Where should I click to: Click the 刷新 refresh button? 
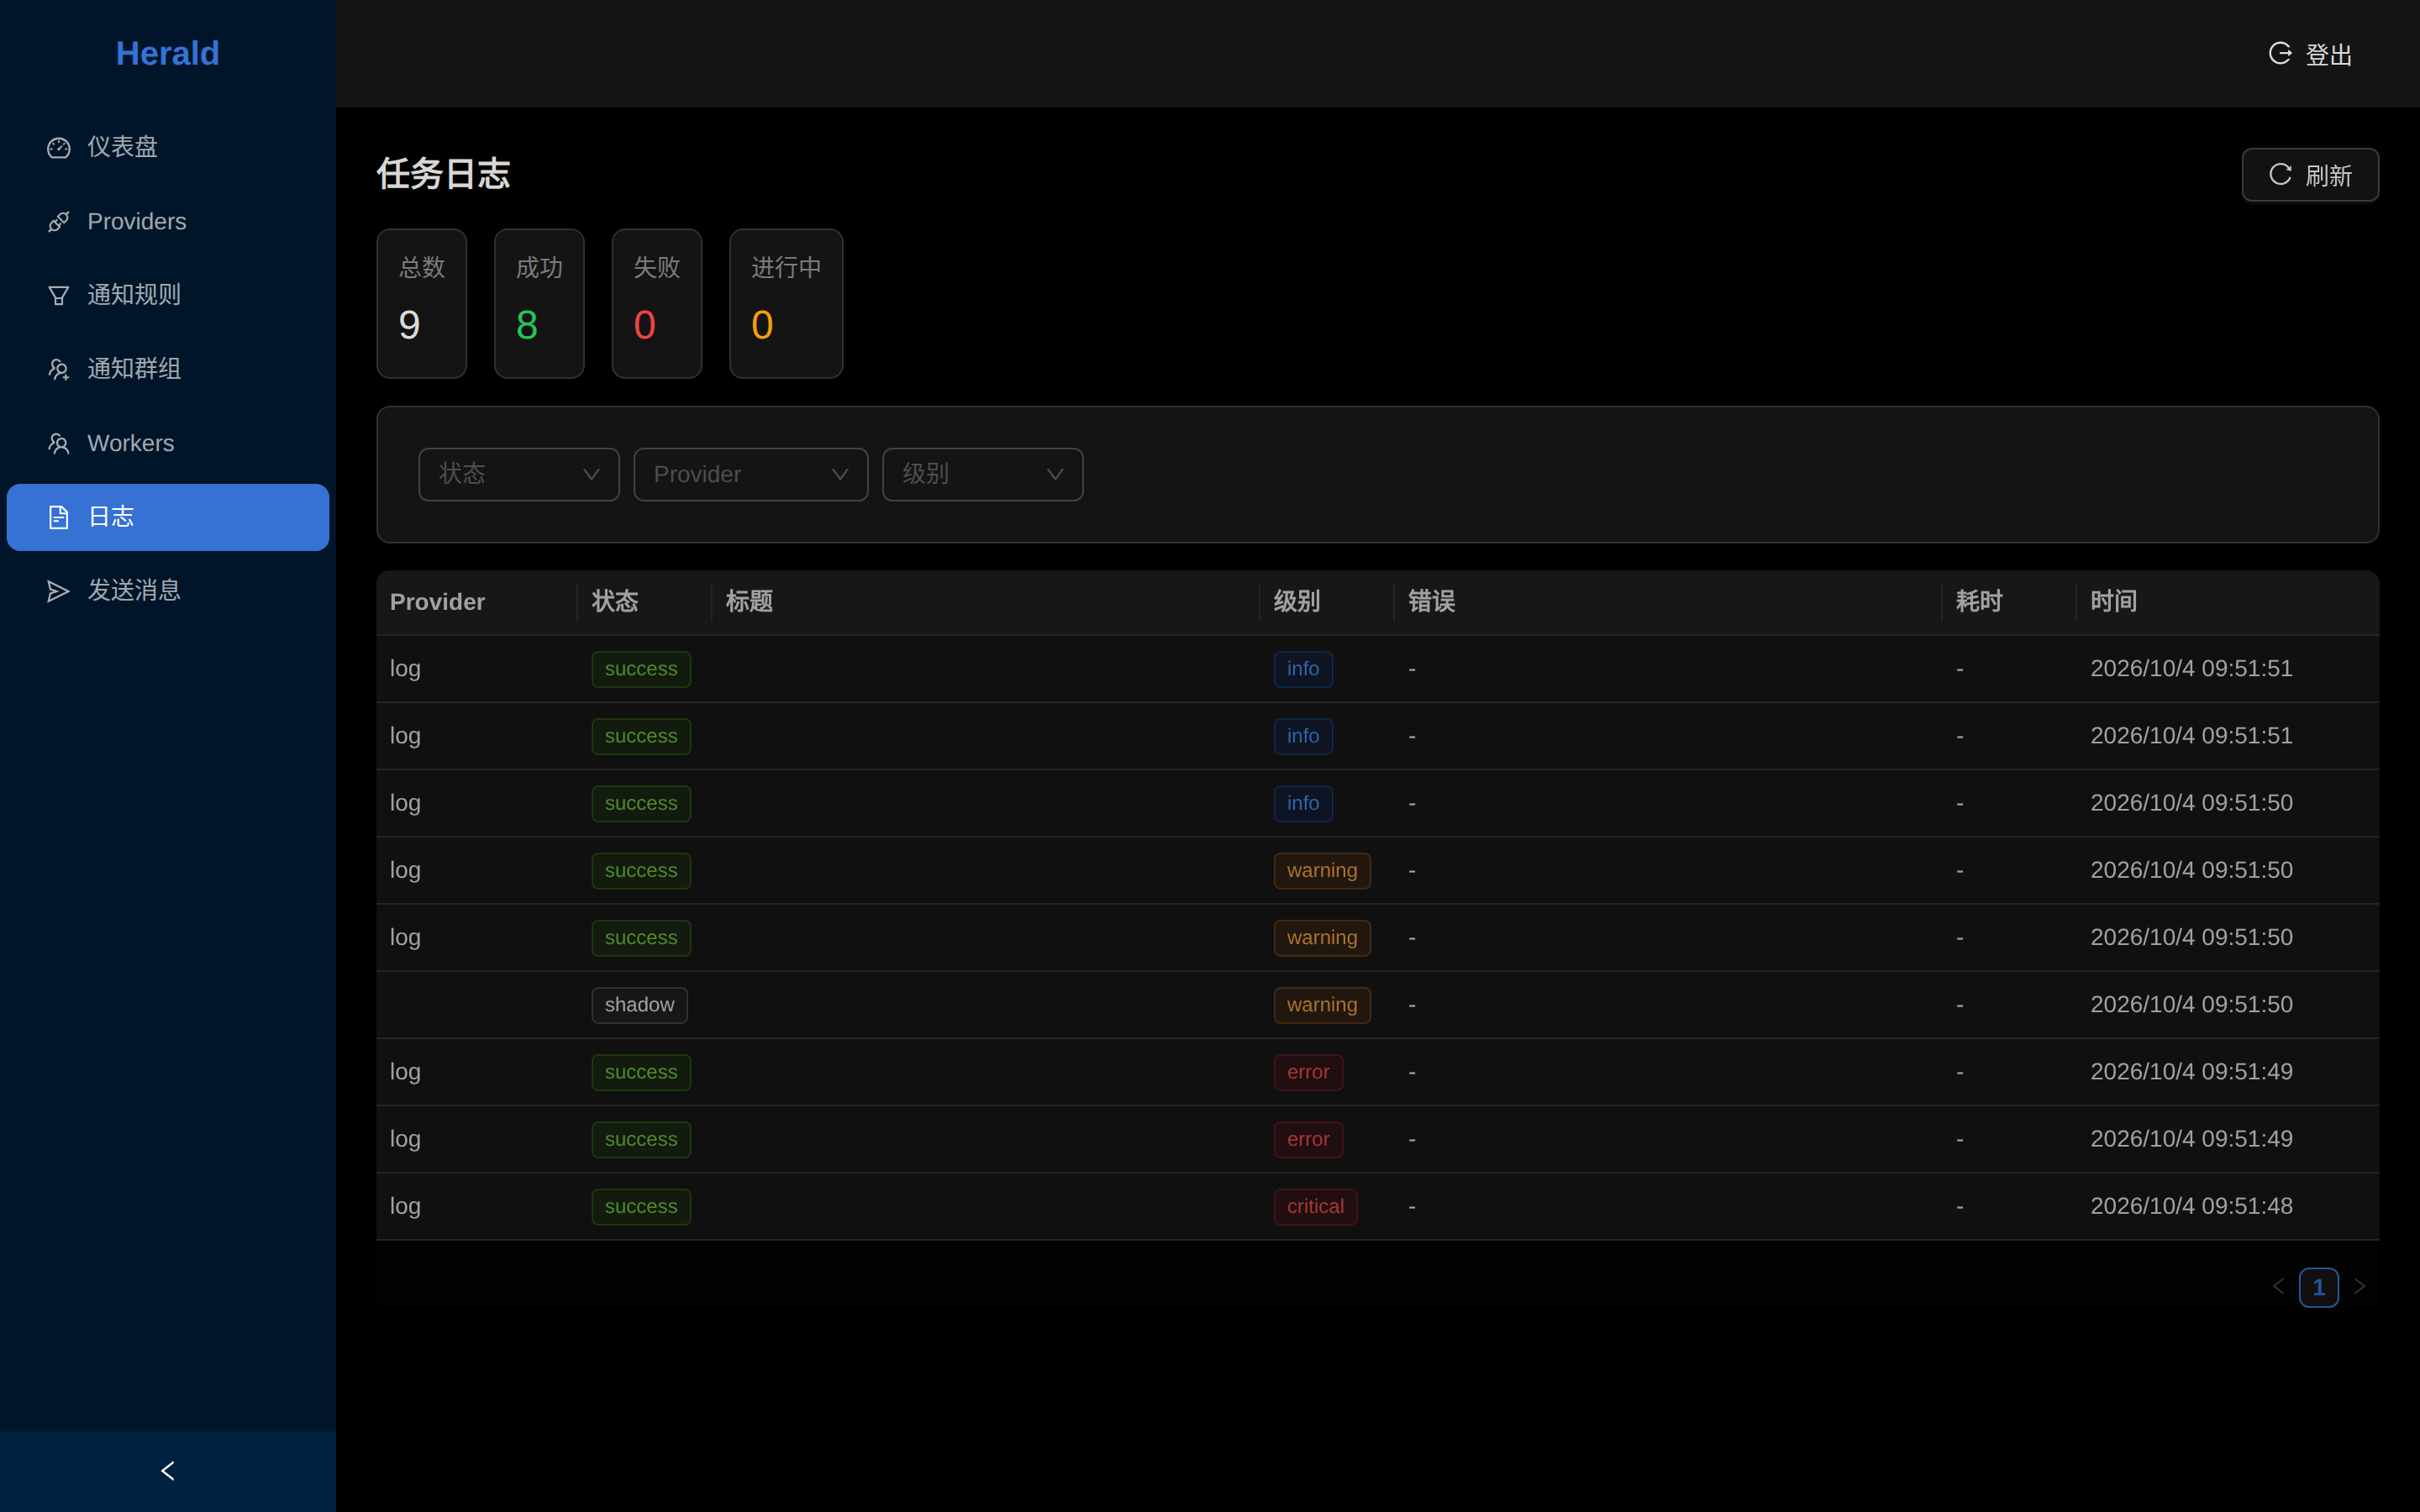(x=2310, y=175)
